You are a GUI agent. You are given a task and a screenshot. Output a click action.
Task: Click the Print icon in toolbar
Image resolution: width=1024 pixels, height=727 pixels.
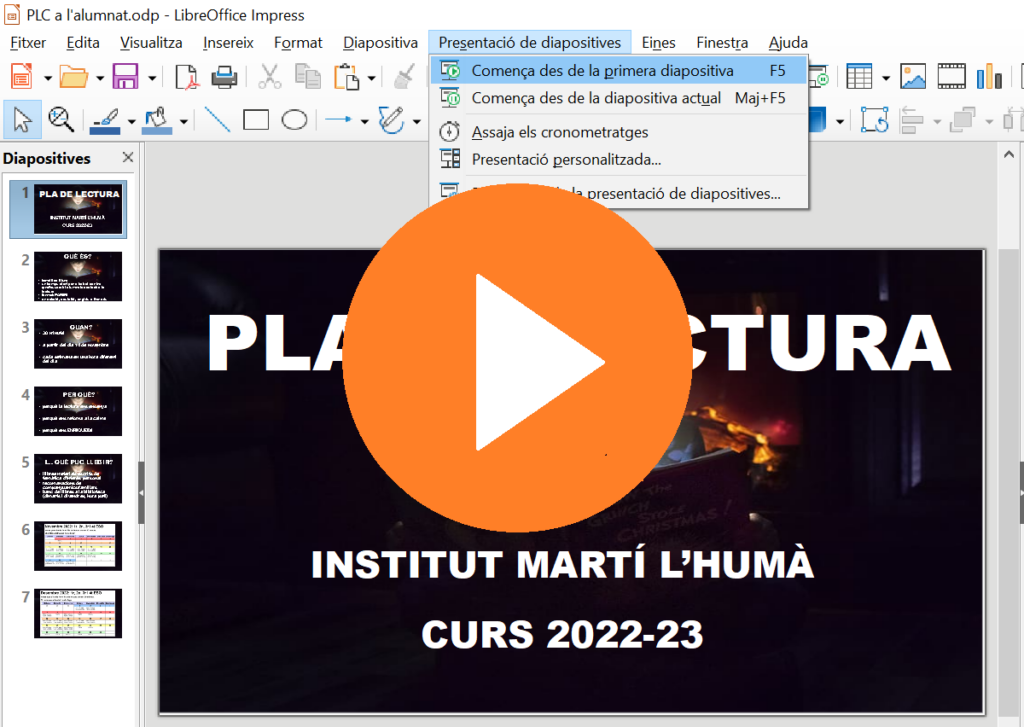point(223,77)
